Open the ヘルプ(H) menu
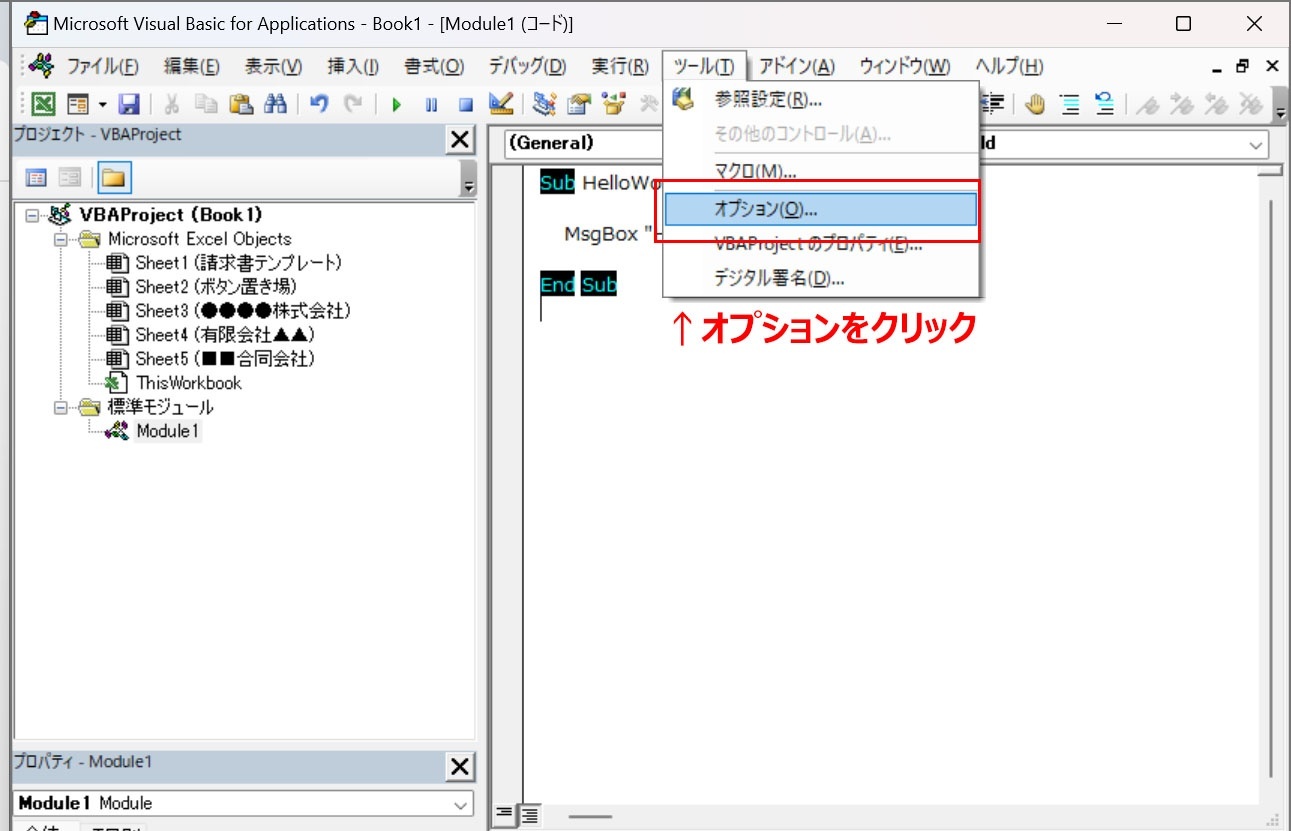 (x=1008, y=66)
